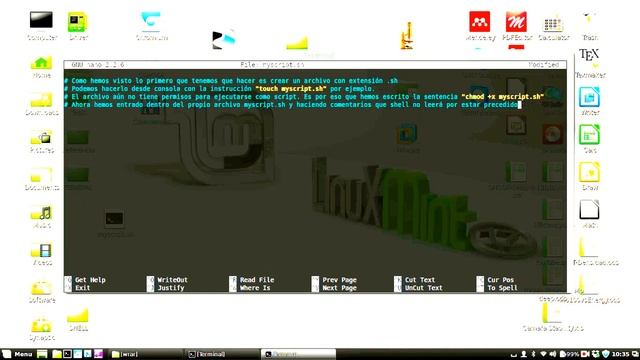
Task: Open the Mint Menu button
Action: point(17,354)
